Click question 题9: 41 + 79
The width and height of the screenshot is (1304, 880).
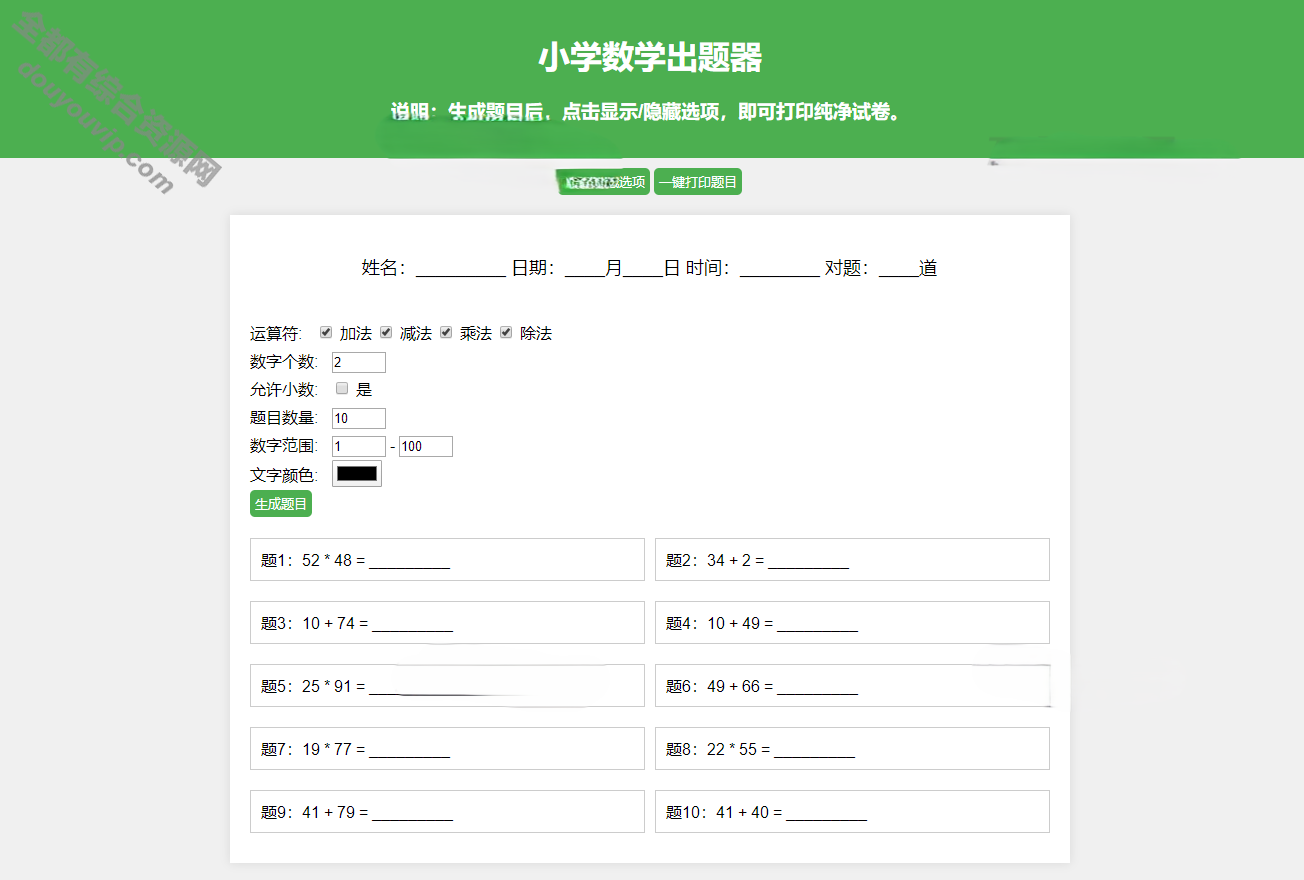[x=447, y=811]
